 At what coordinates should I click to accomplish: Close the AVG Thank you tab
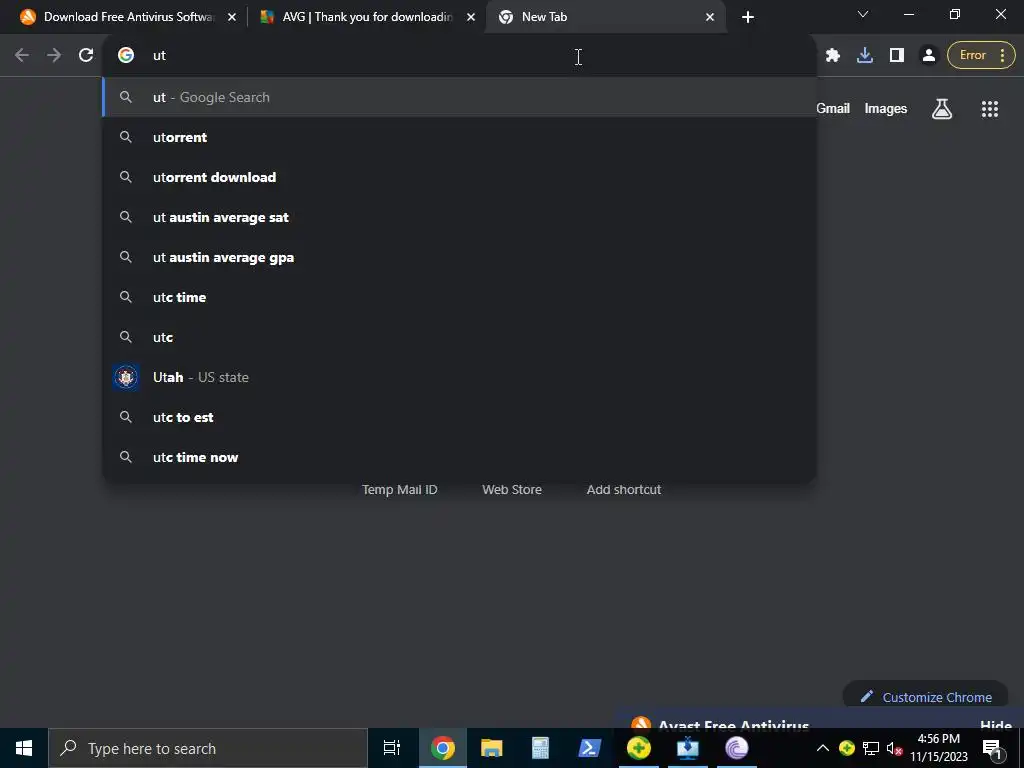471,17
